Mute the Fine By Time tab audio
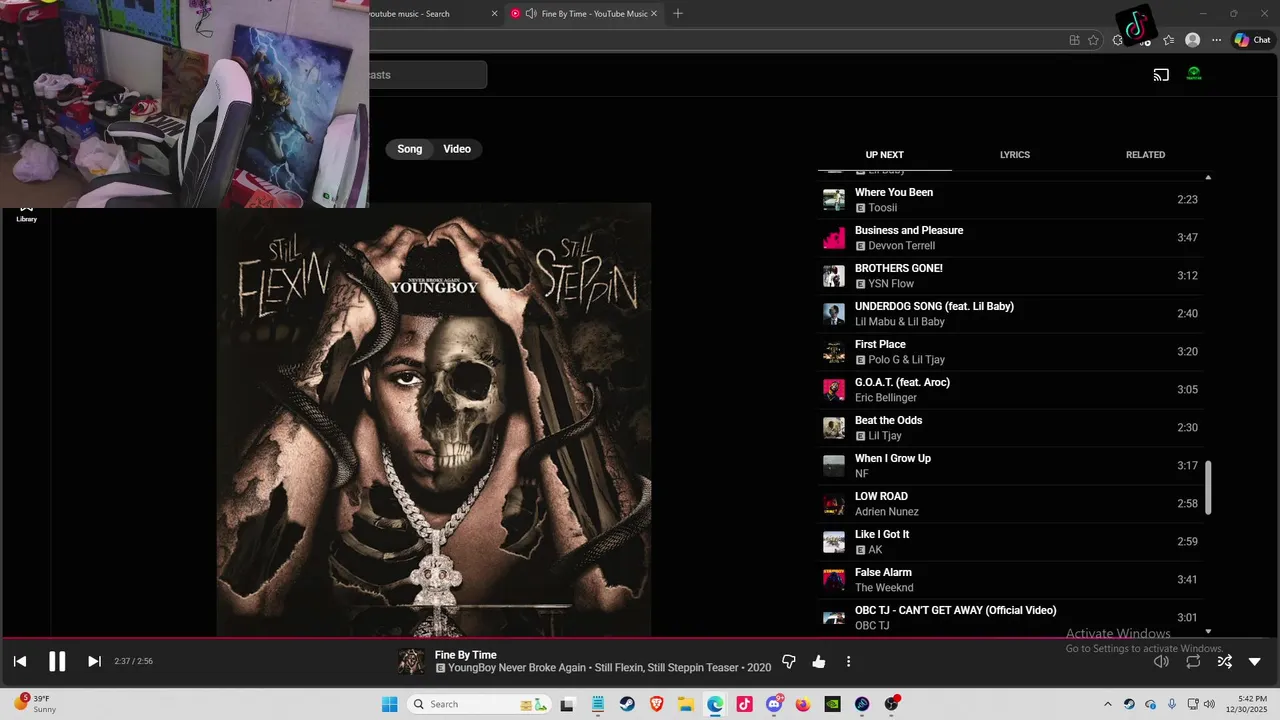The image size is (1280, 720). coord(531,14)
